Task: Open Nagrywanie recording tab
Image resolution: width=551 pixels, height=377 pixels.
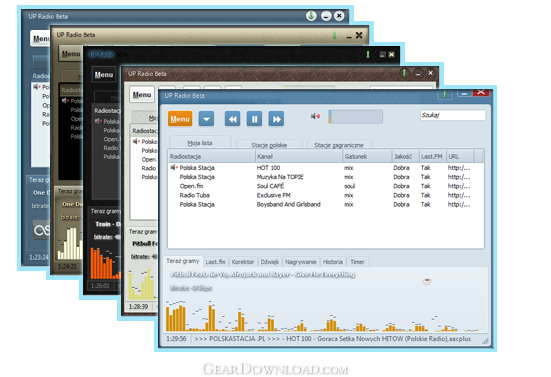Action: click(301, 262)
